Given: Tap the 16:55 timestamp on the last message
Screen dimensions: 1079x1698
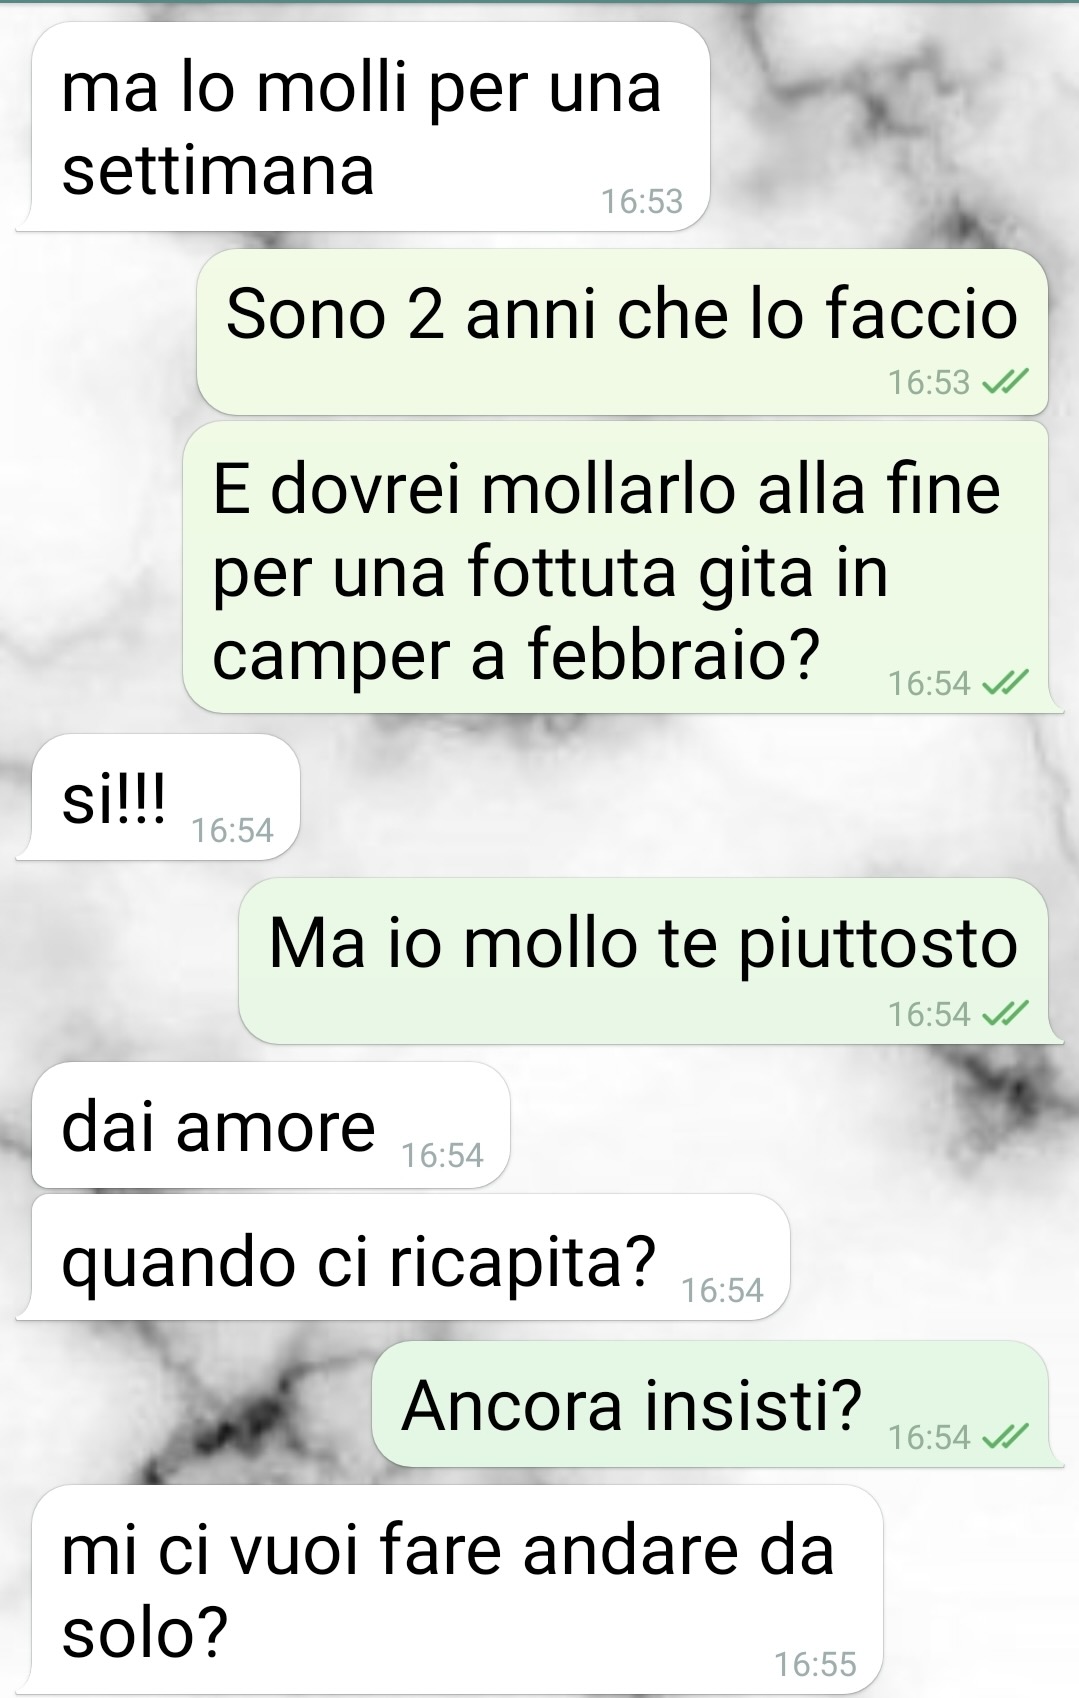Looking at the screenshot, I should click(815, 1664).
